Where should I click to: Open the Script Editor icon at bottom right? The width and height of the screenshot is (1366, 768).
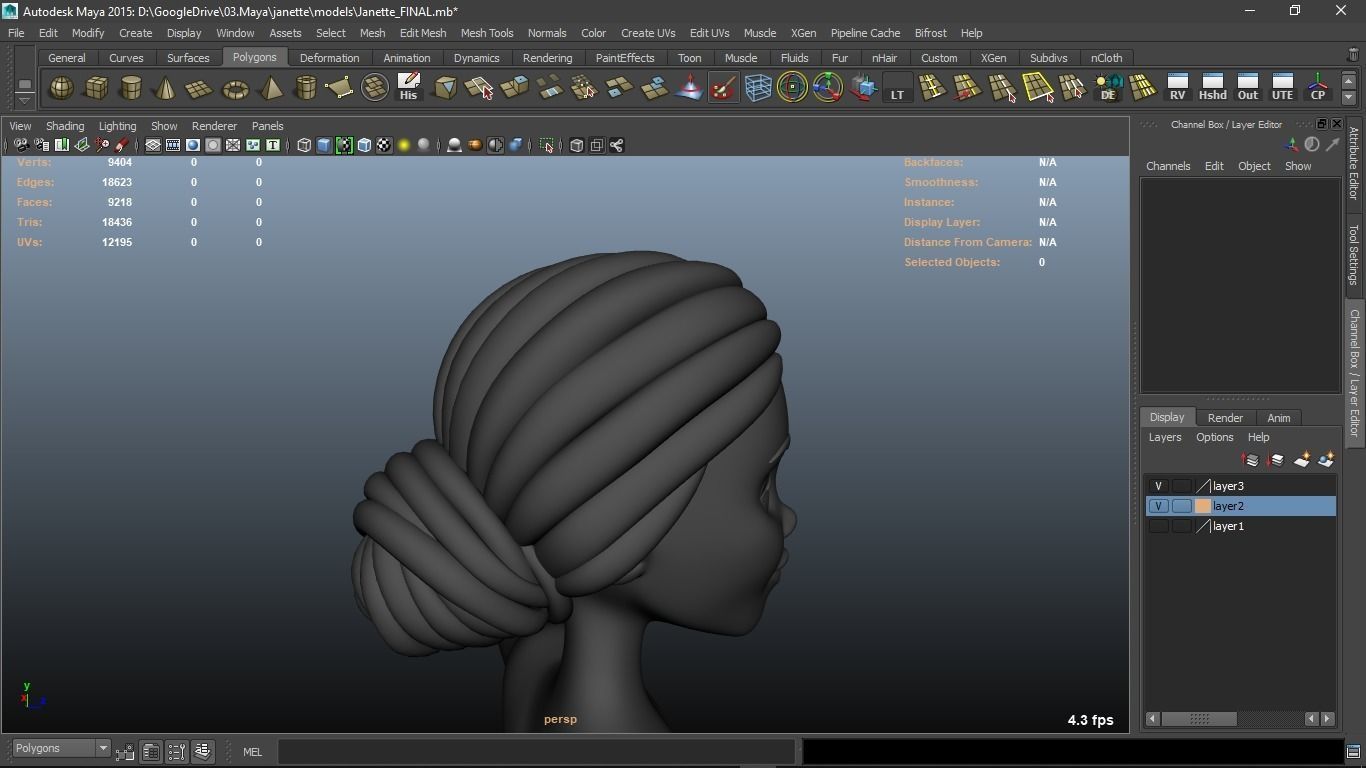pyautogui.click(x=1354, y=752)
